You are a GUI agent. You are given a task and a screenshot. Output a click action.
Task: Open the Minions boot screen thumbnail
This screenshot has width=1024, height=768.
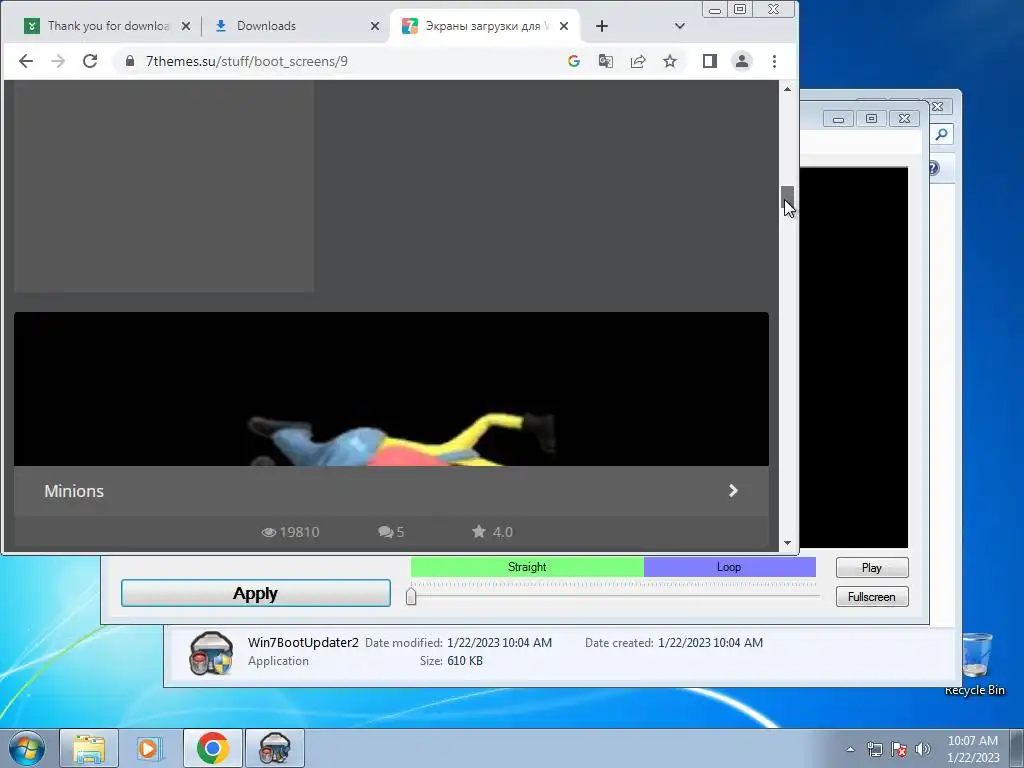(x=391, y=389)
